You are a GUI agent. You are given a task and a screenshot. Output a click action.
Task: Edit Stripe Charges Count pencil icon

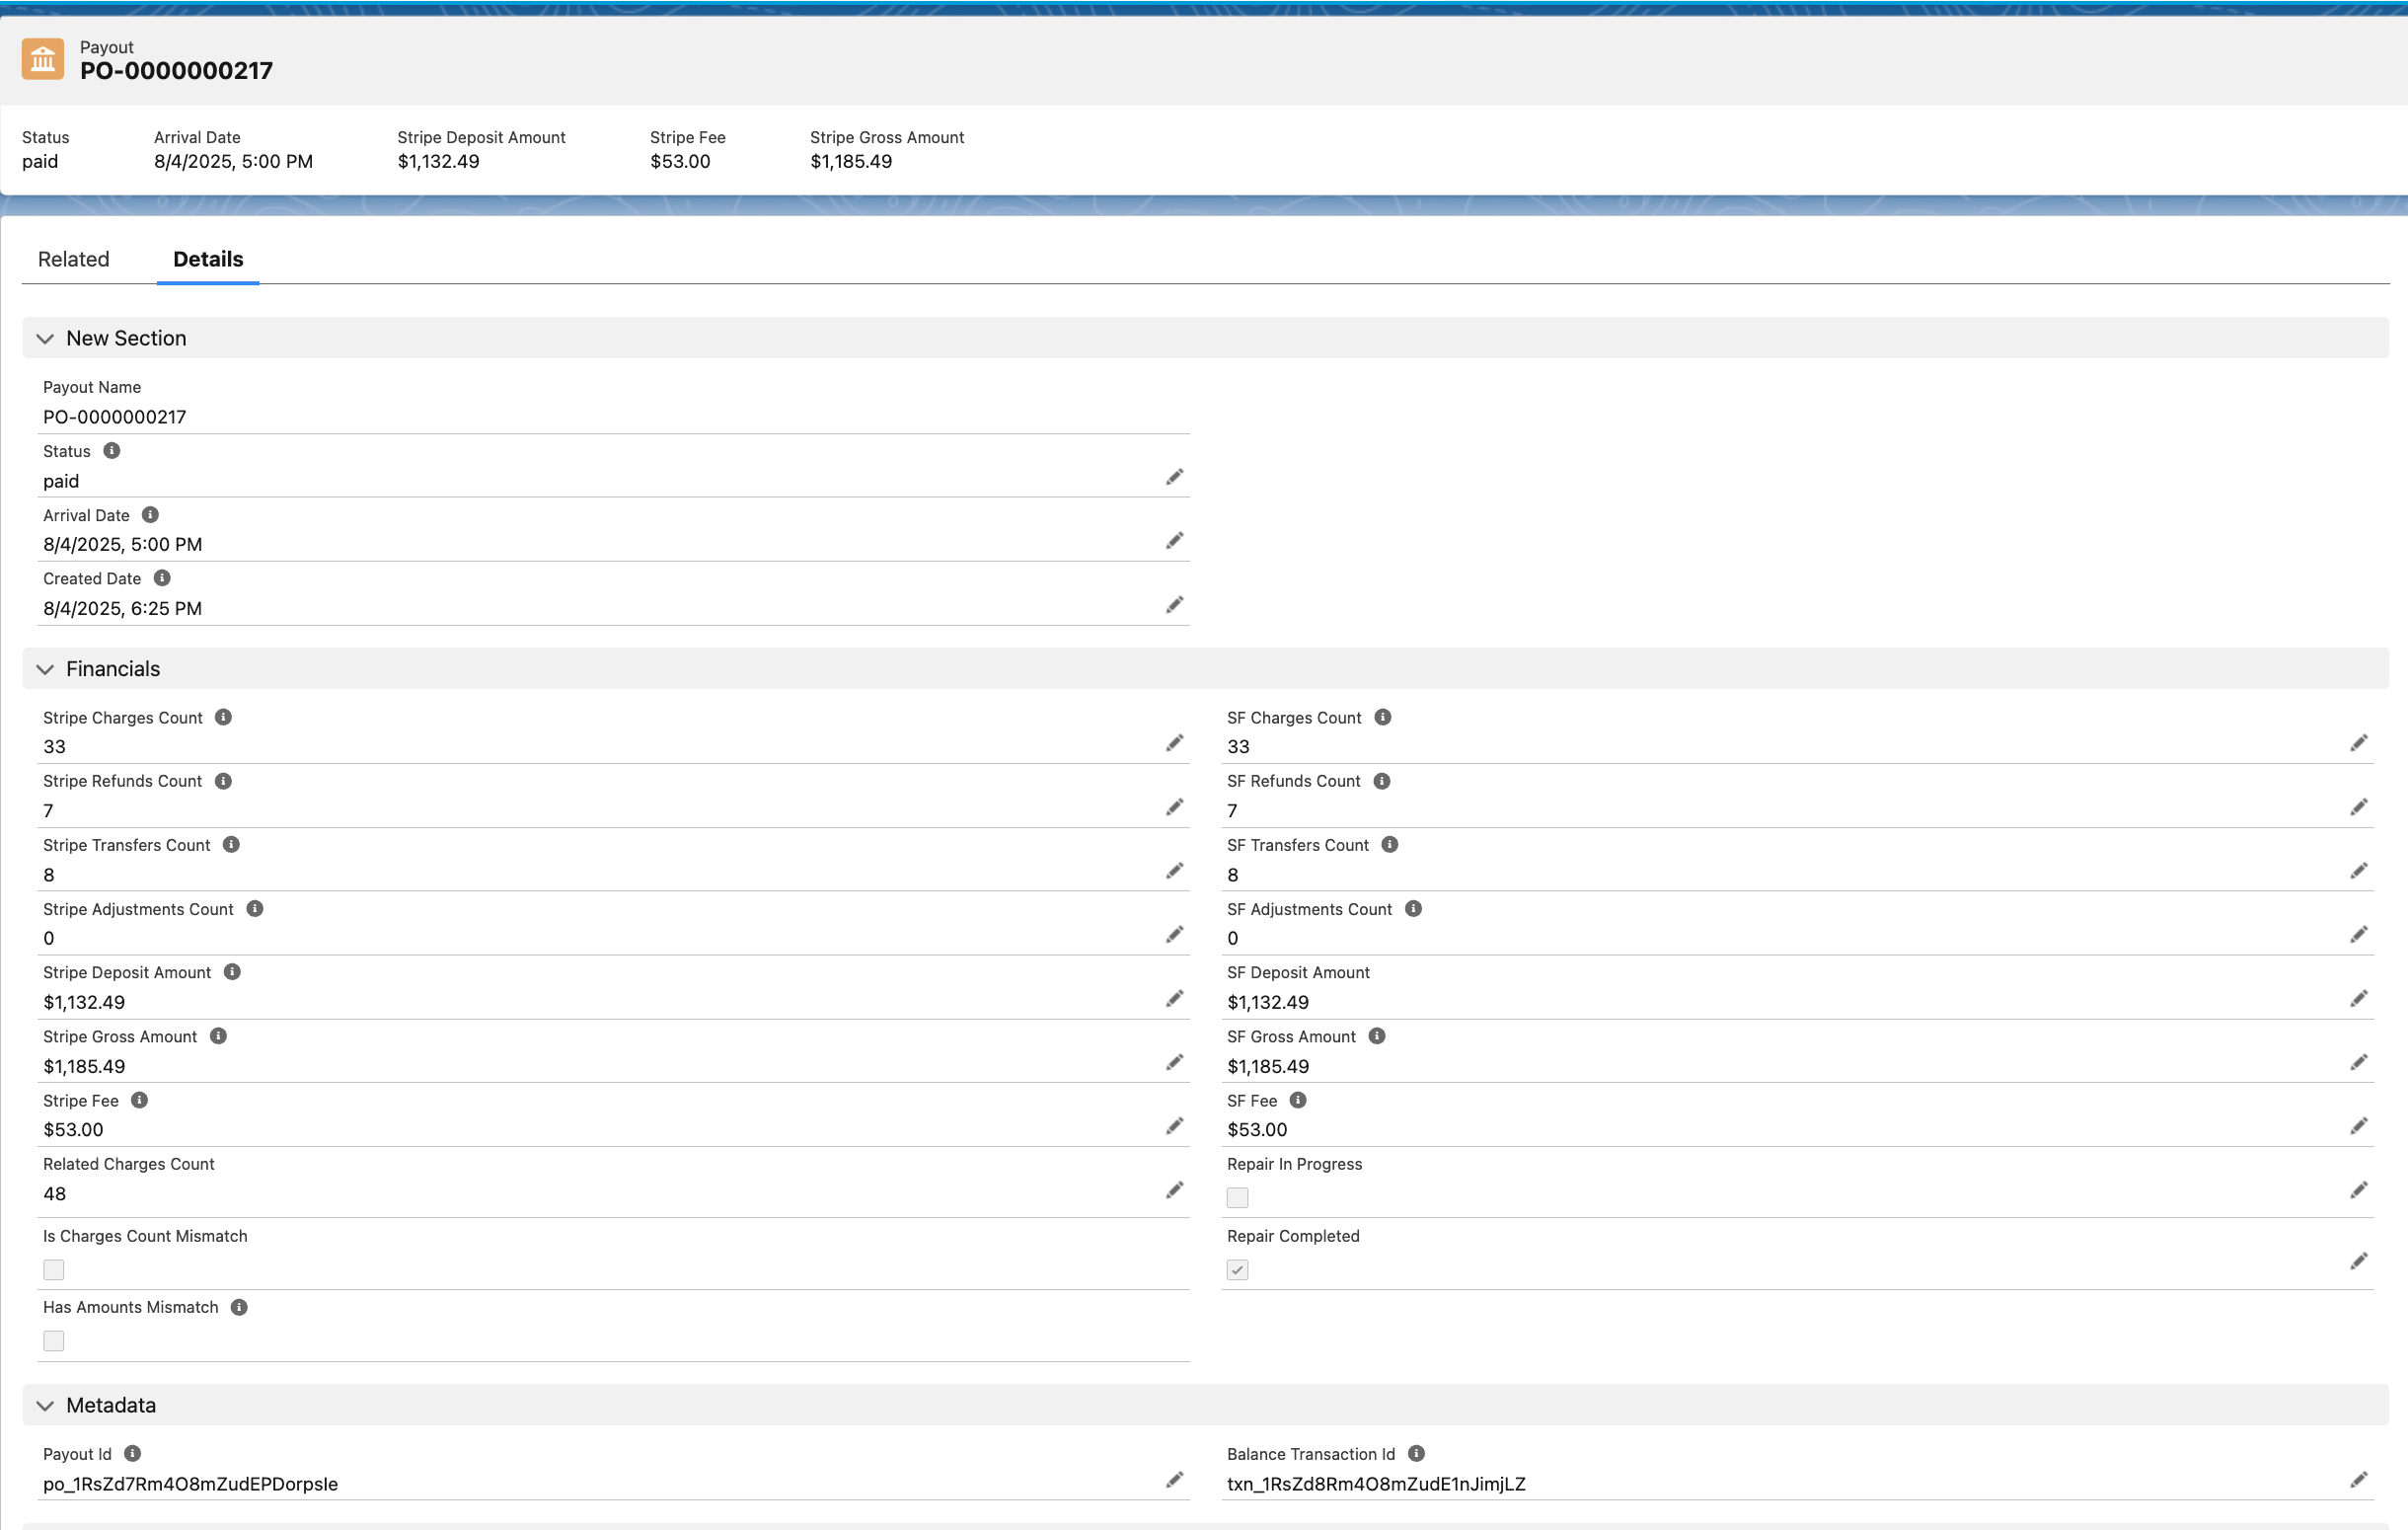coord(1174,743)
